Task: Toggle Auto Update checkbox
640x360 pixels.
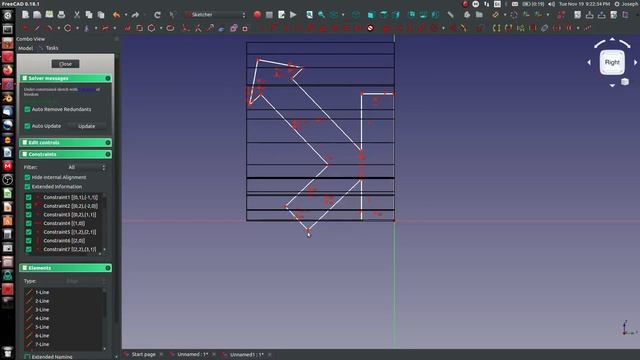Action: click(x=27, y=126)
